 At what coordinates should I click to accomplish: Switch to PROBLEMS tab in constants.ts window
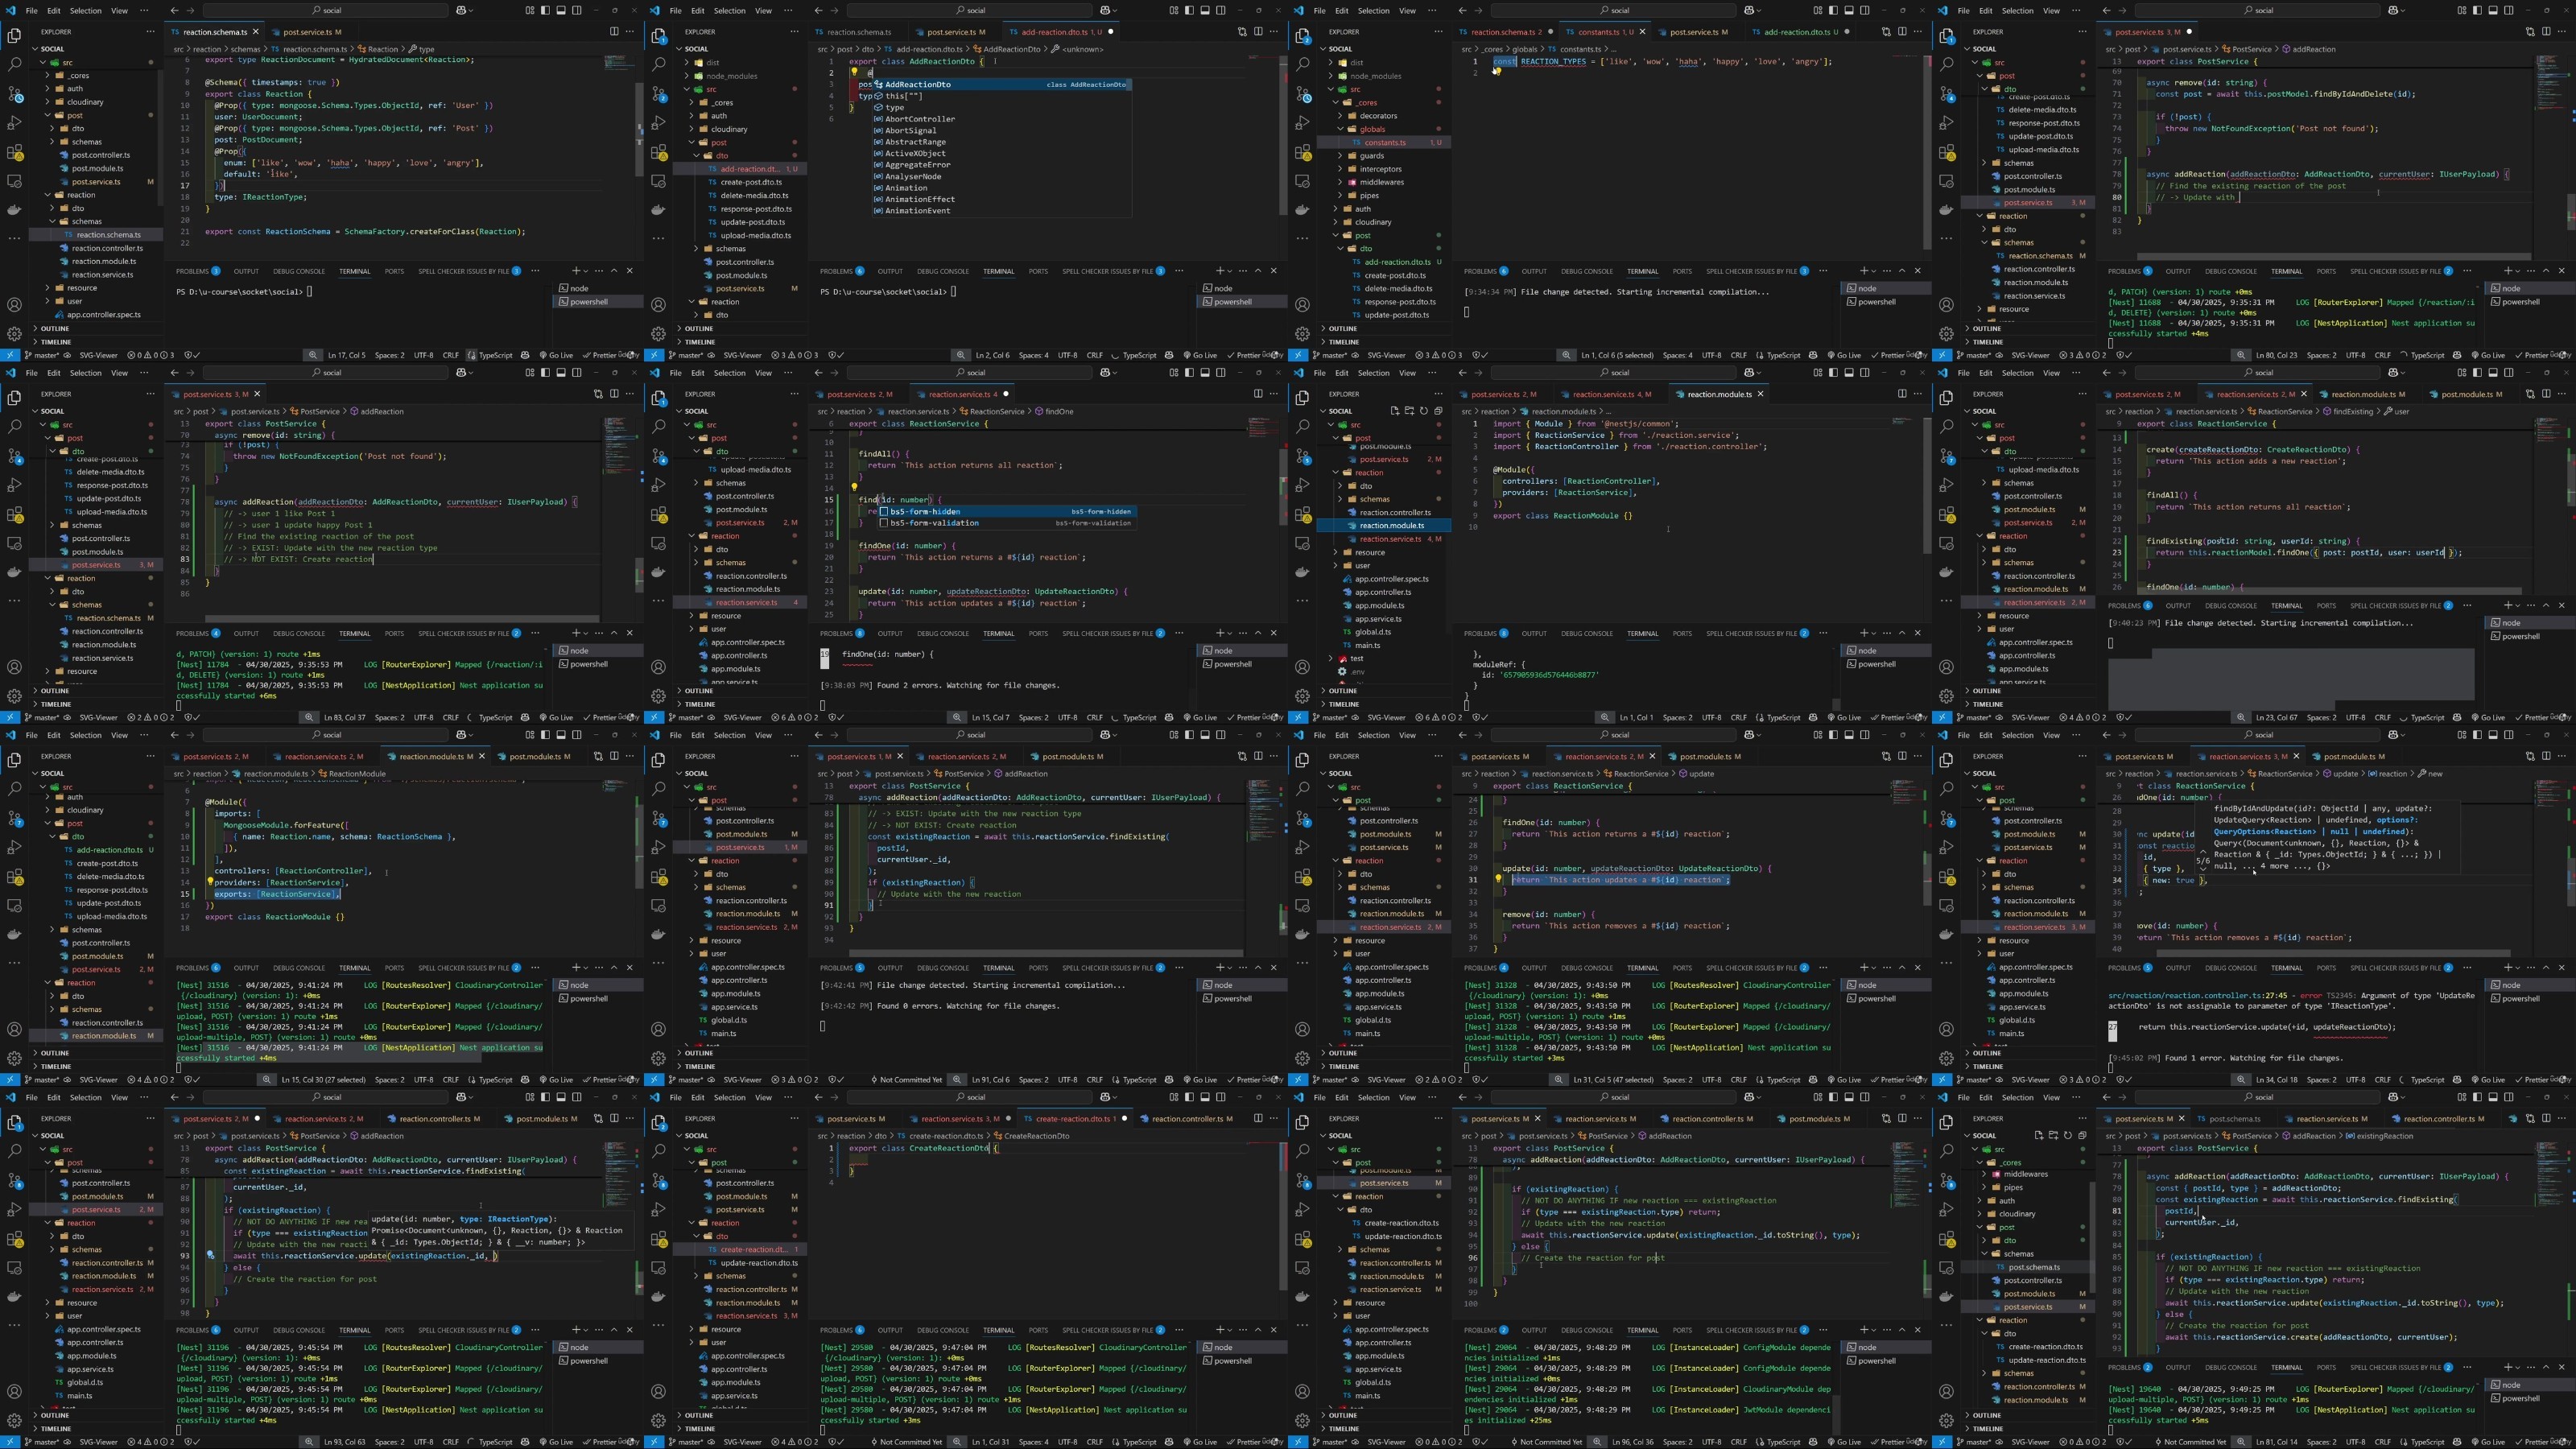click(1485, 271)
